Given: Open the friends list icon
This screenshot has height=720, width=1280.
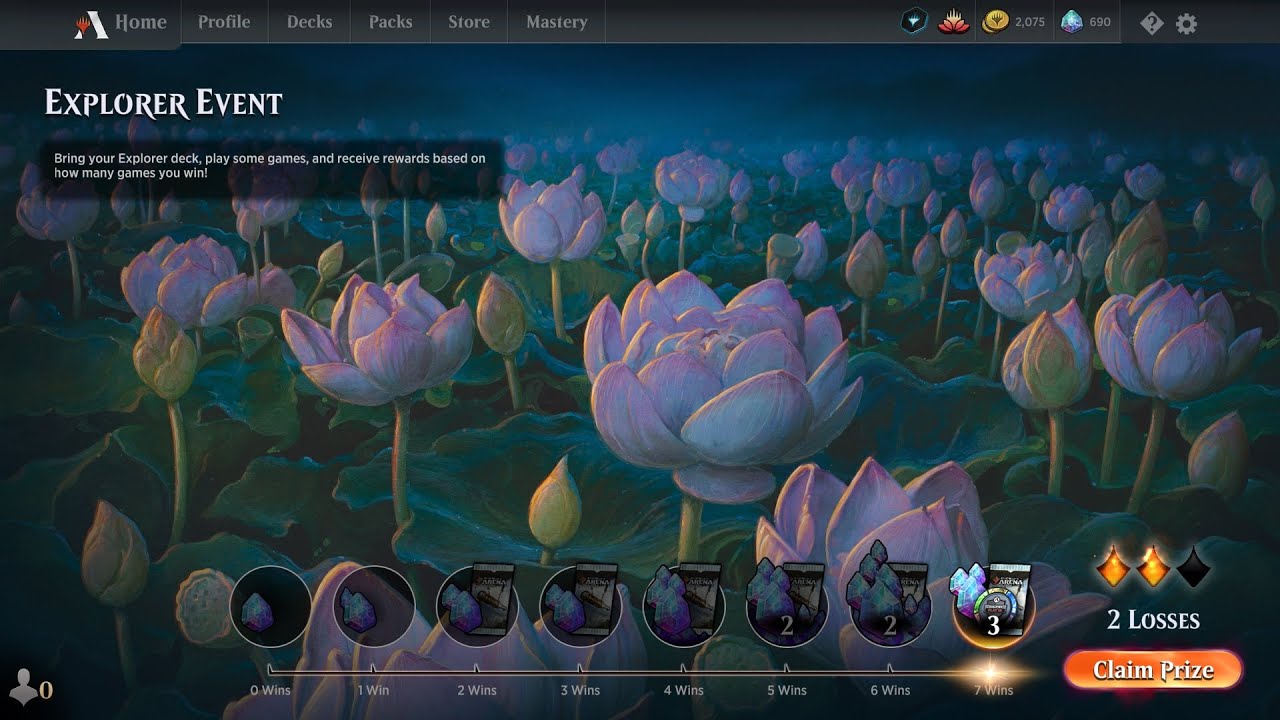Looking at the screenshot, I should point(24,688).
